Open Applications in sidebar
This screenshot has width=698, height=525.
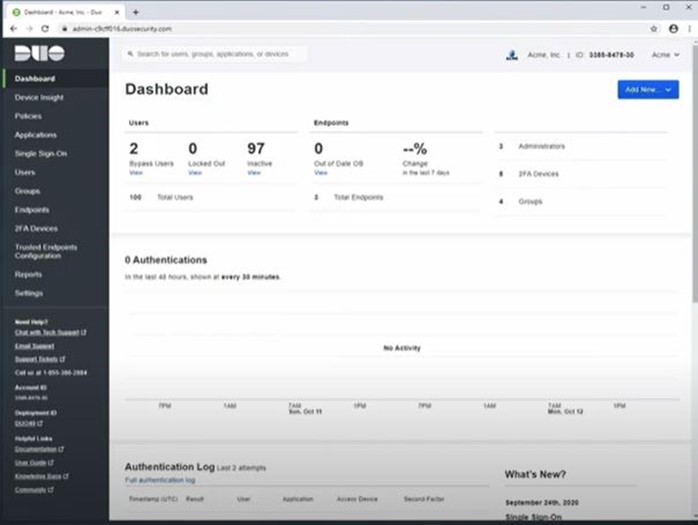coord(36,135)
